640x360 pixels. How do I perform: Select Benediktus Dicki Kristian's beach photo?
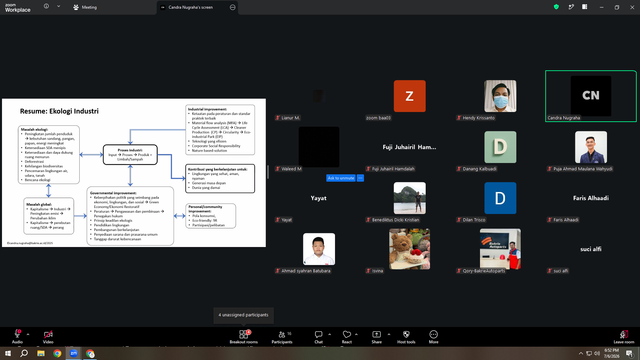[x=409, y=198]
